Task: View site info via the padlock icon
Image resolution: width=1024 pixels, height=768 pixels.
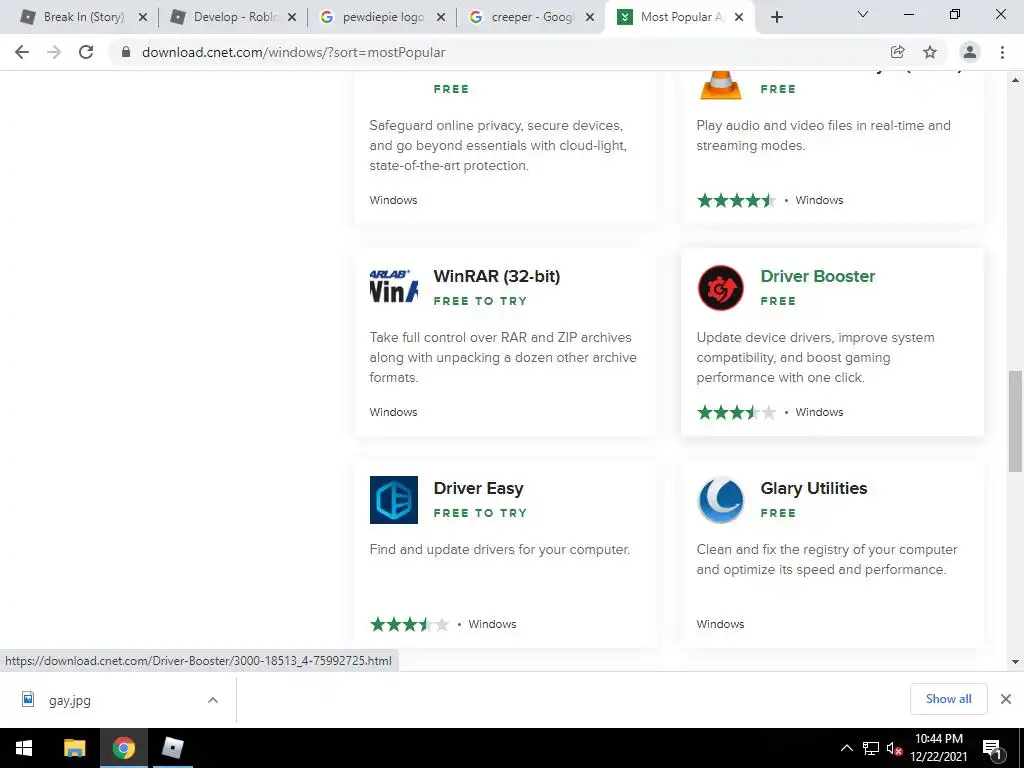Action: pos(126,52)
